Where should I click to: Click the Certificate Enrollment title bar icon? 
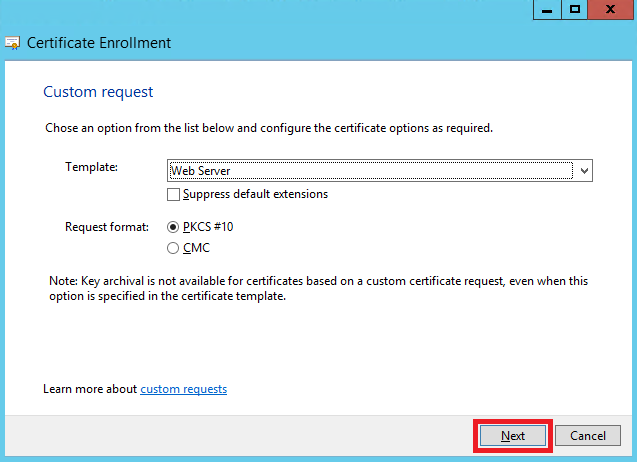12,43
